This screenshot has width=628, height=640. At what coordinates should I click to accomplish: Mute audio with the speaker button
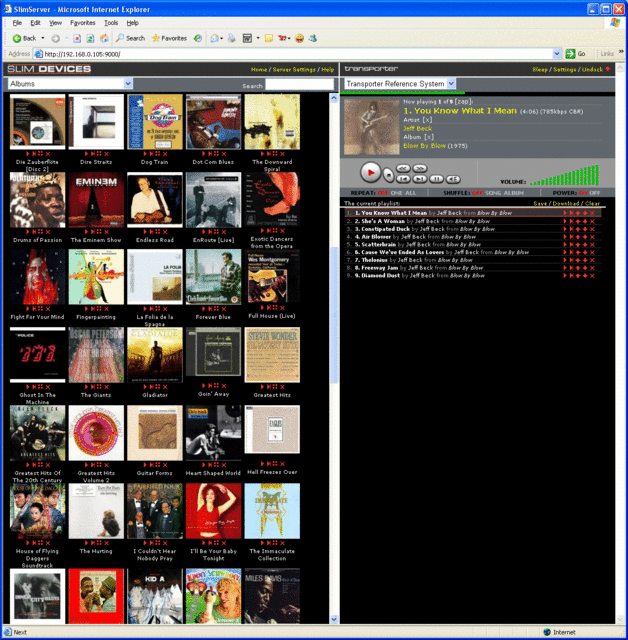point(453,179)
